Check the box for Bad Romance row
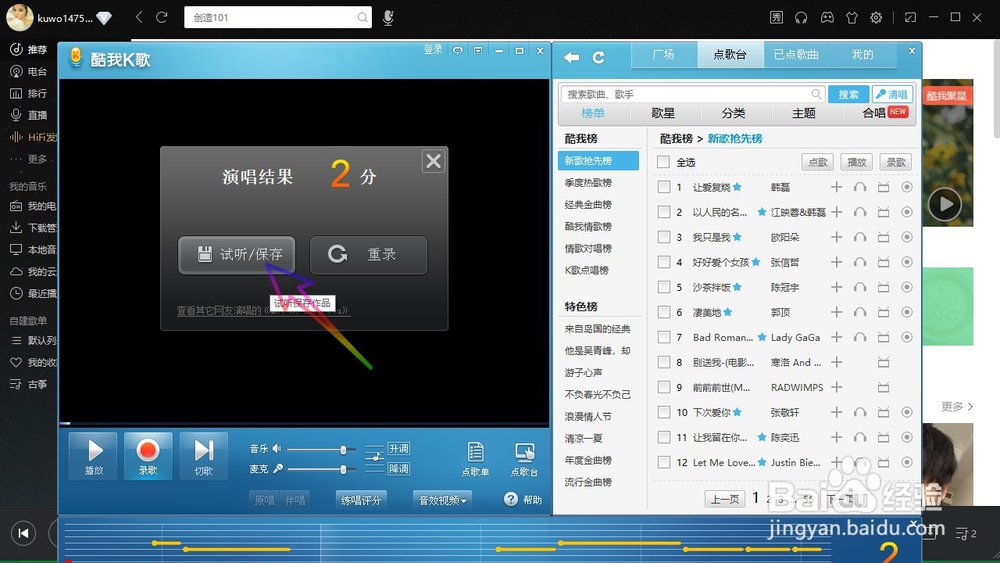This screenshot has width=1000, height=563. point(664,337)
